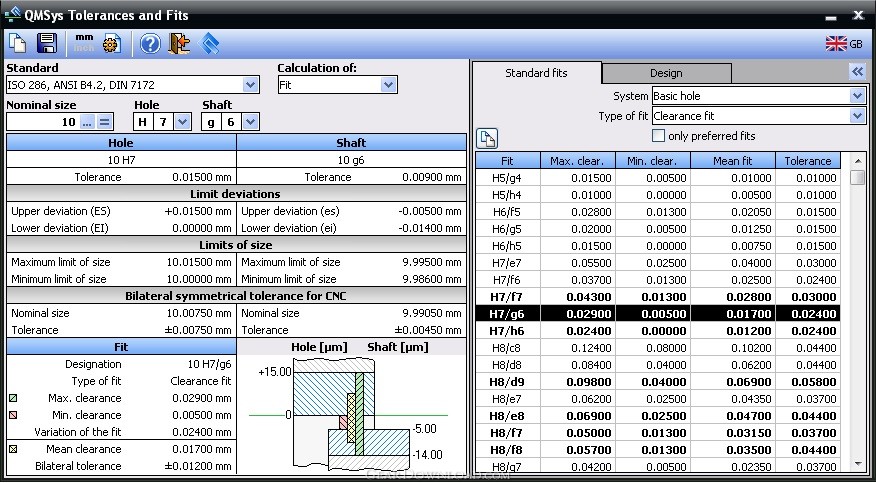Click the Min. clearance red legend box
Viewport: 876px width, 483px height.
pos(13,415)
